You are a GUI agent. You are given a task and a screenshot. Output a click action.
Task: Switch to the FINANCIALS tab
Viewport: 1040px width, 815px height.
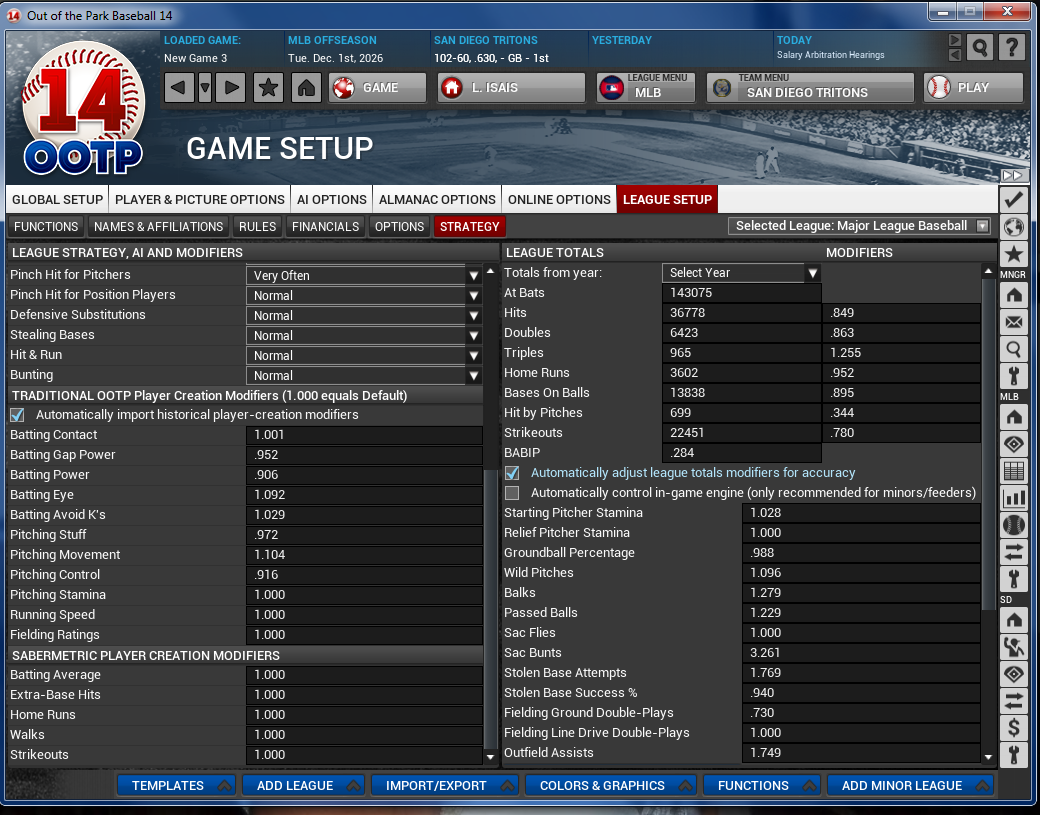tap(325, 227)
